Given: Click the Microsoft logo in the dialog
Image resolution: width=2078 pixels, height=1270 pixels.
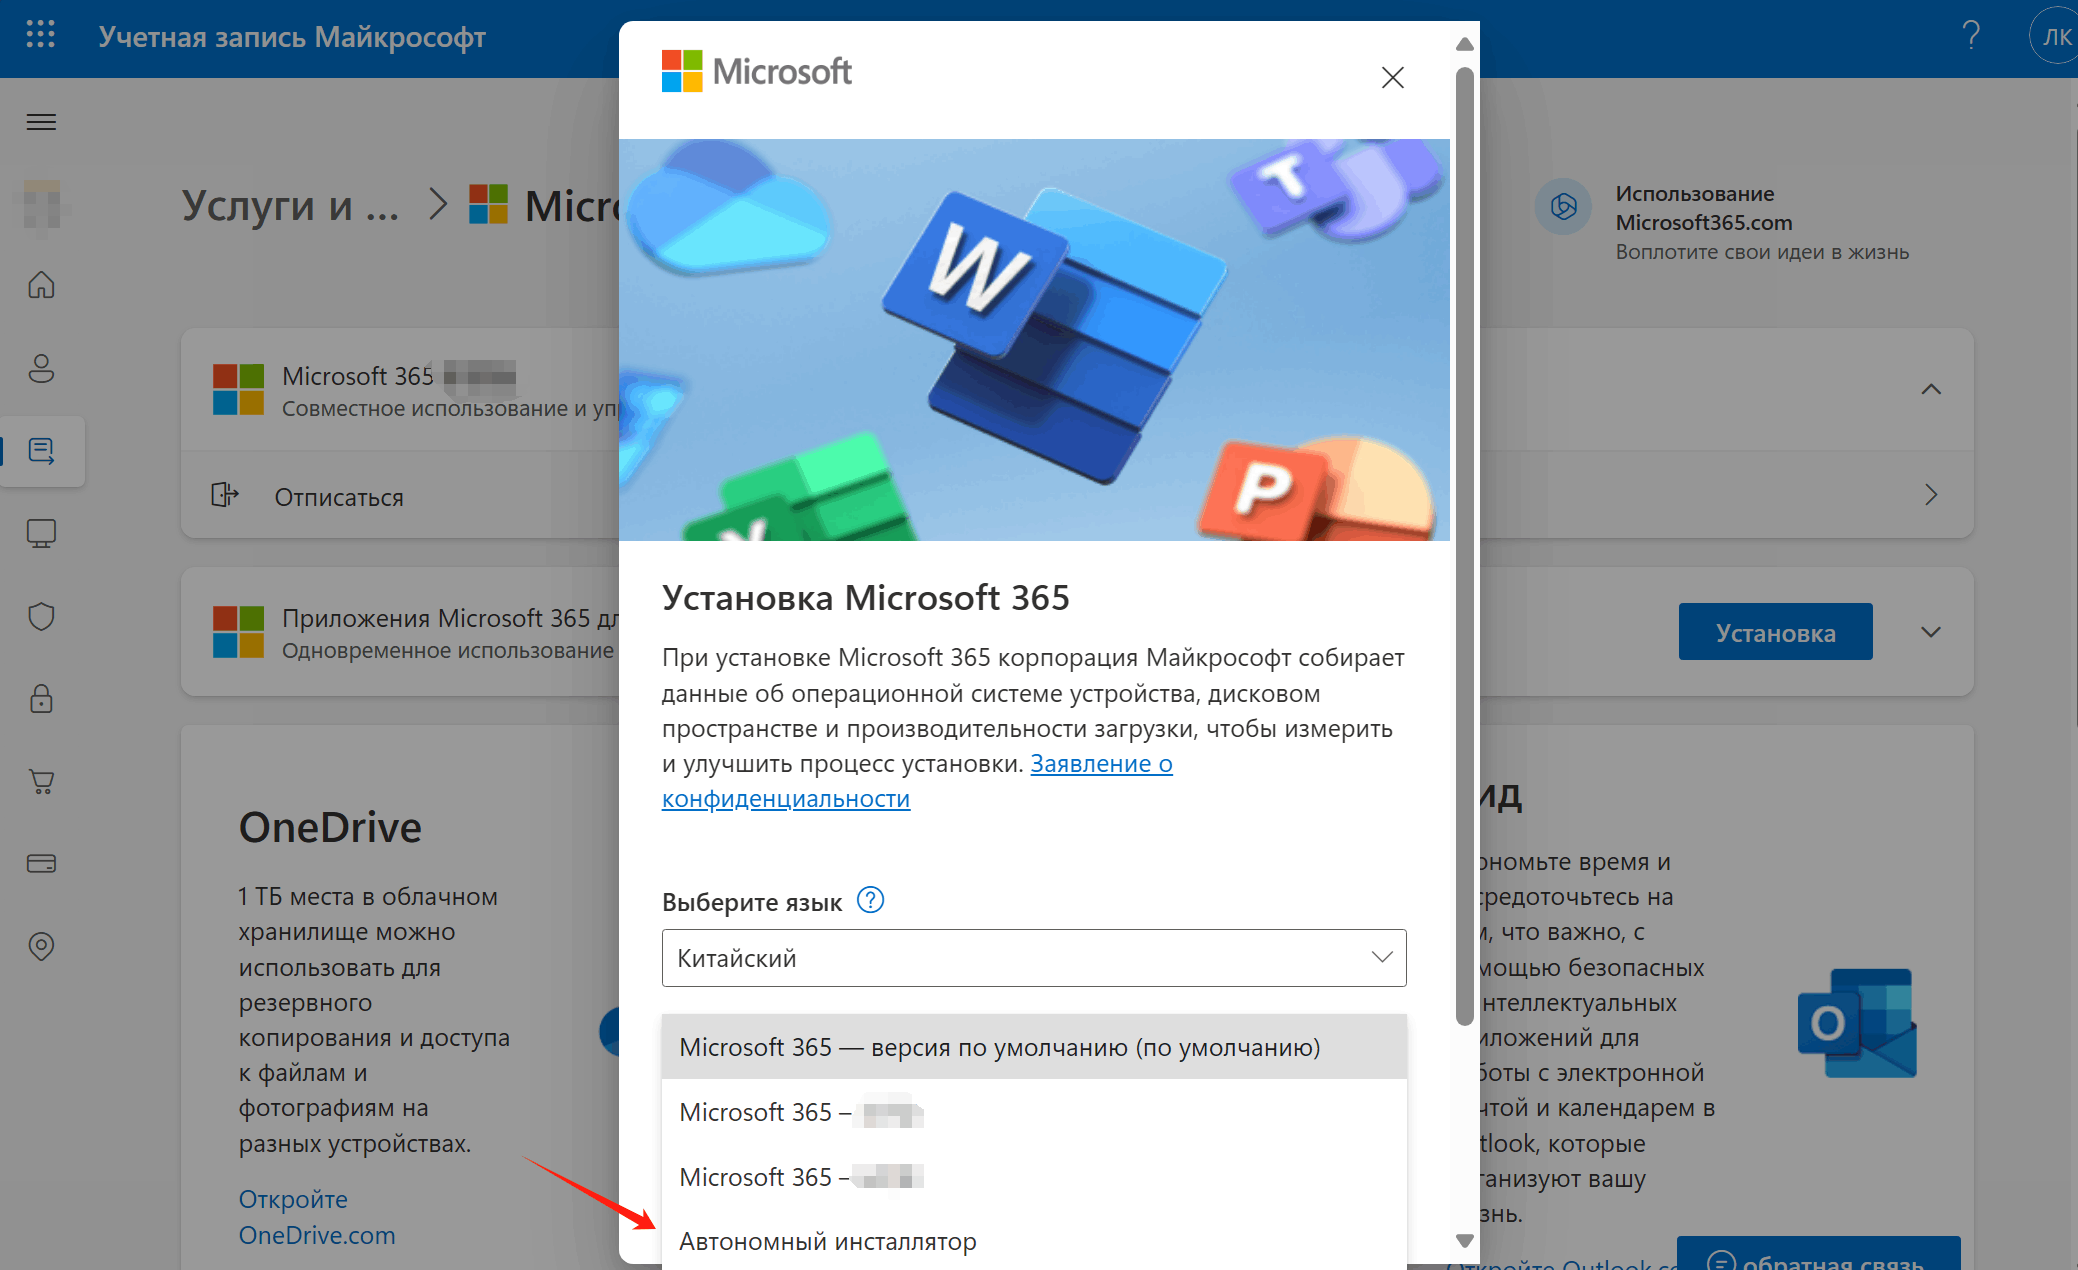Looking at the screenshot, I should coord(757,71).
